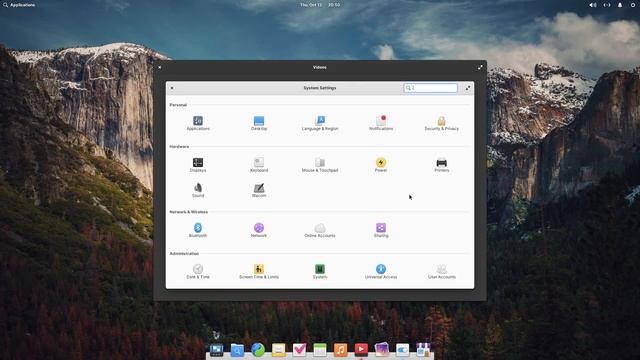
Task: Launch Files from the dock
Action: tap(237, 350)
